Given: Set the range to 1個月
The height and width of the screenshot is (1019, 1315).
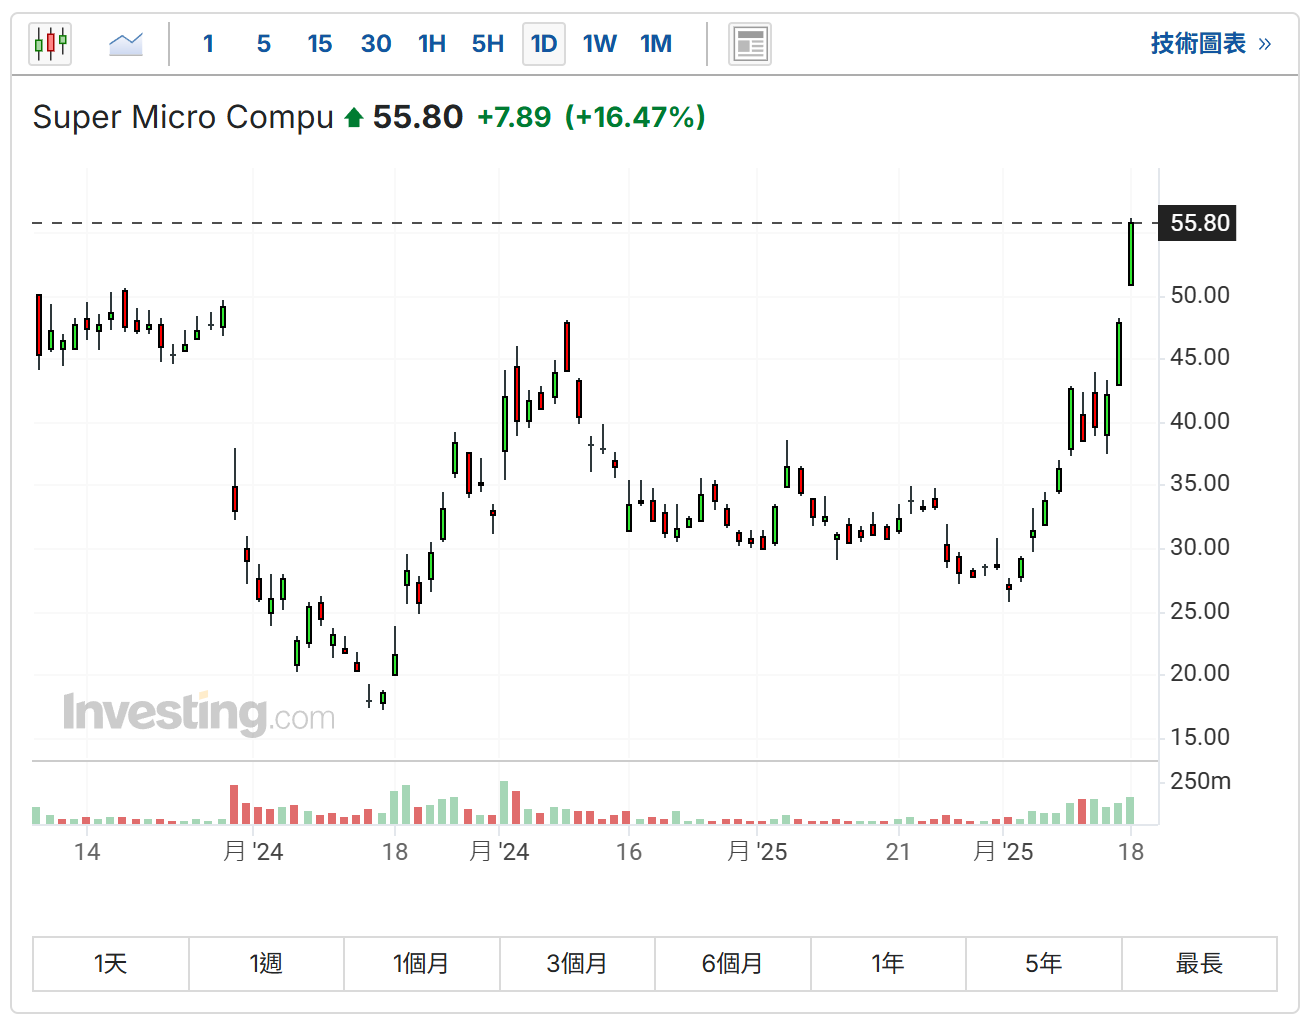Looking at the screenshot, I should 422,964.
